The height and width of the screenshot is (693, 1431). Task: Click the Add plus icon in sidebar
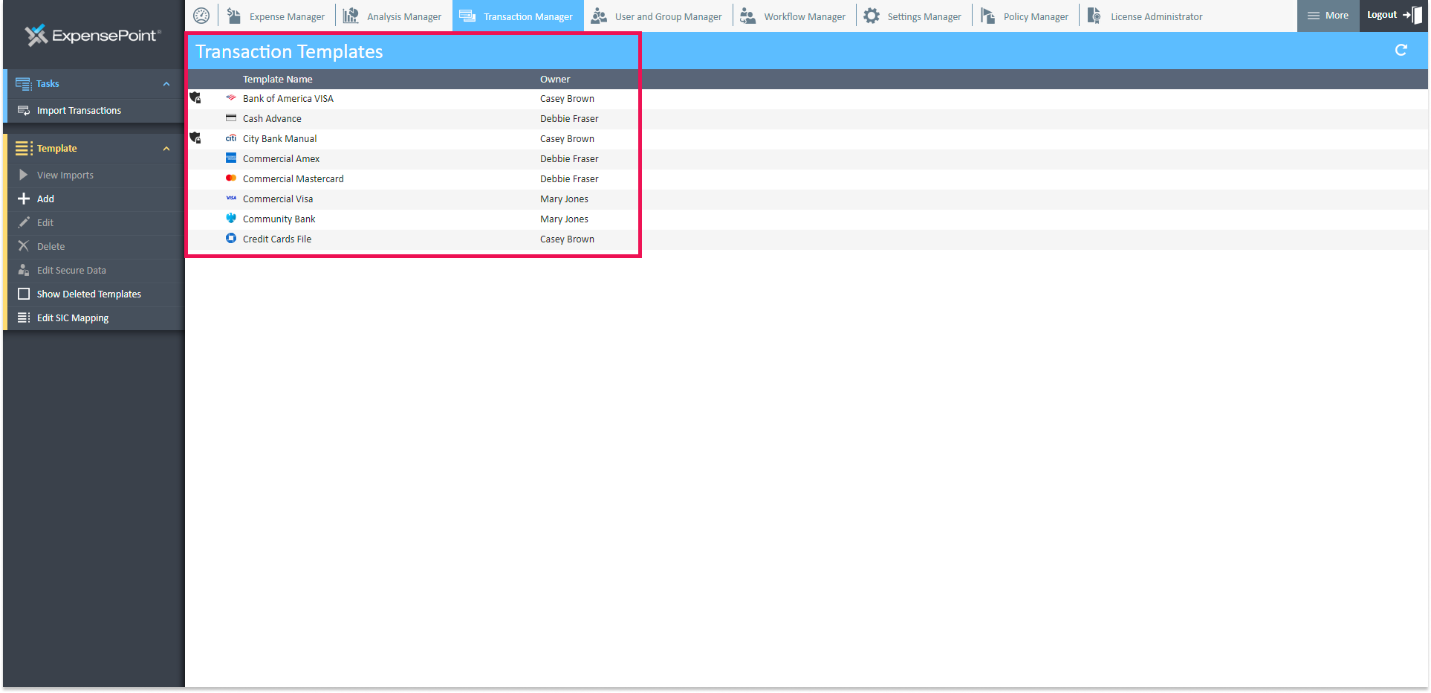[24, 199]
